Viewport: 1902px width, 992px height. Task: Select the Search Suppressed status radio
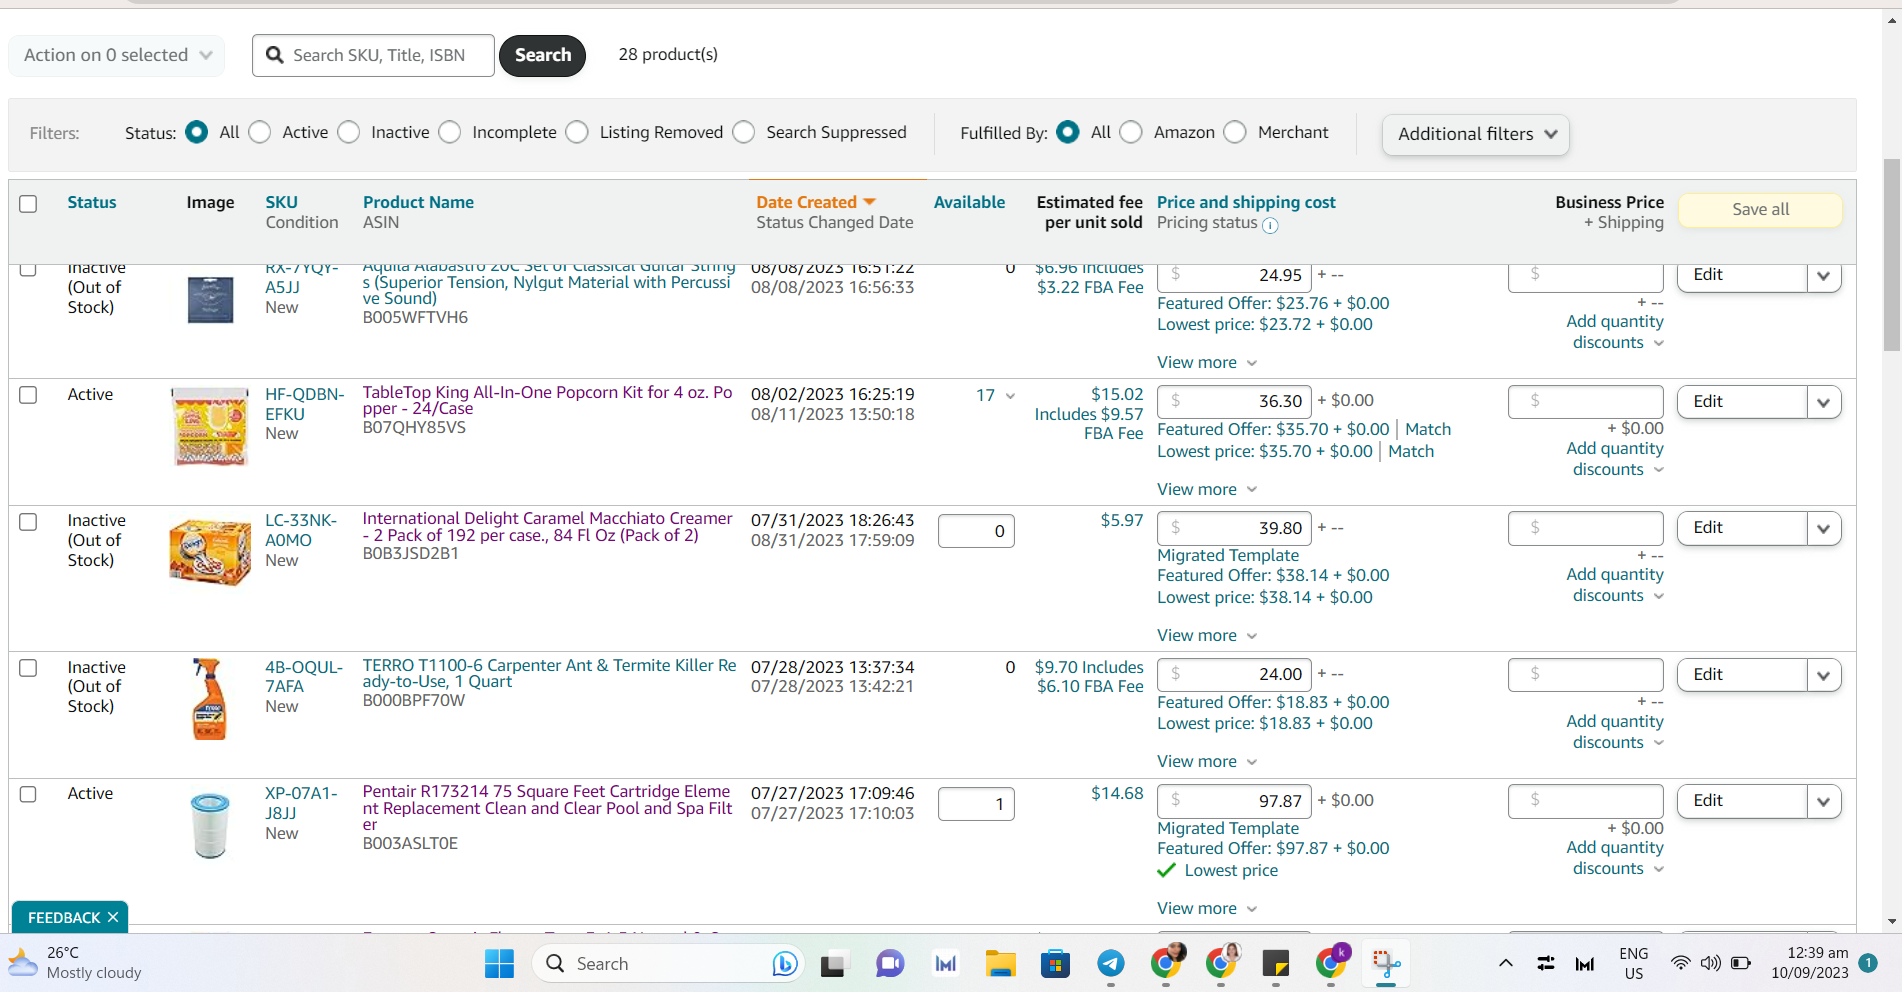pyautogui.click(x=744, y=132)
